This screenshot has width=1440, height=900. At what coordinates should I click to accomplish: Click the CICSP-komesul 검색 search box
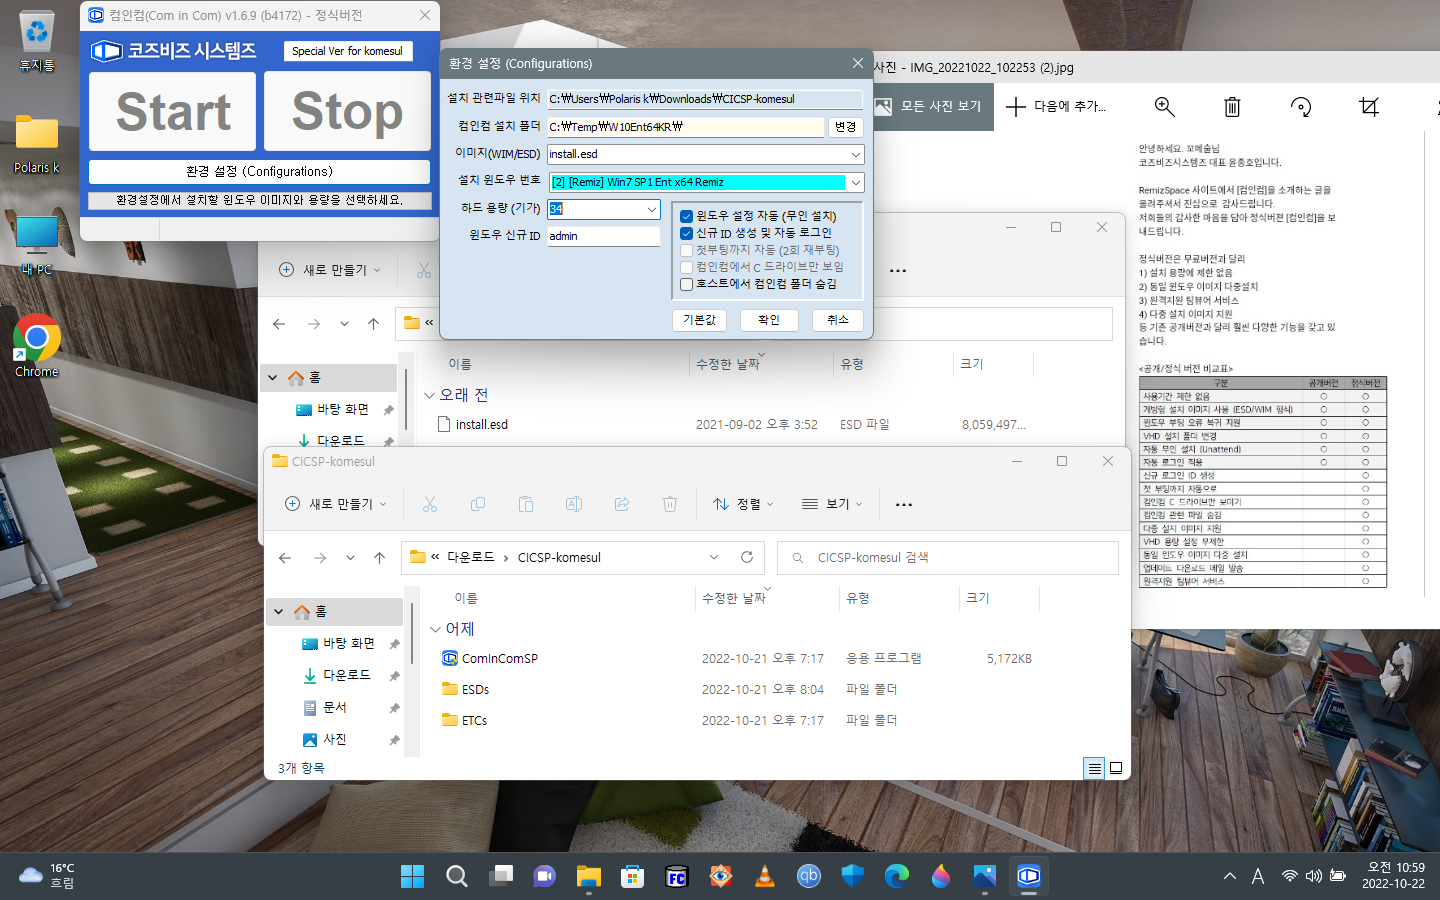(x=948, y=557)
